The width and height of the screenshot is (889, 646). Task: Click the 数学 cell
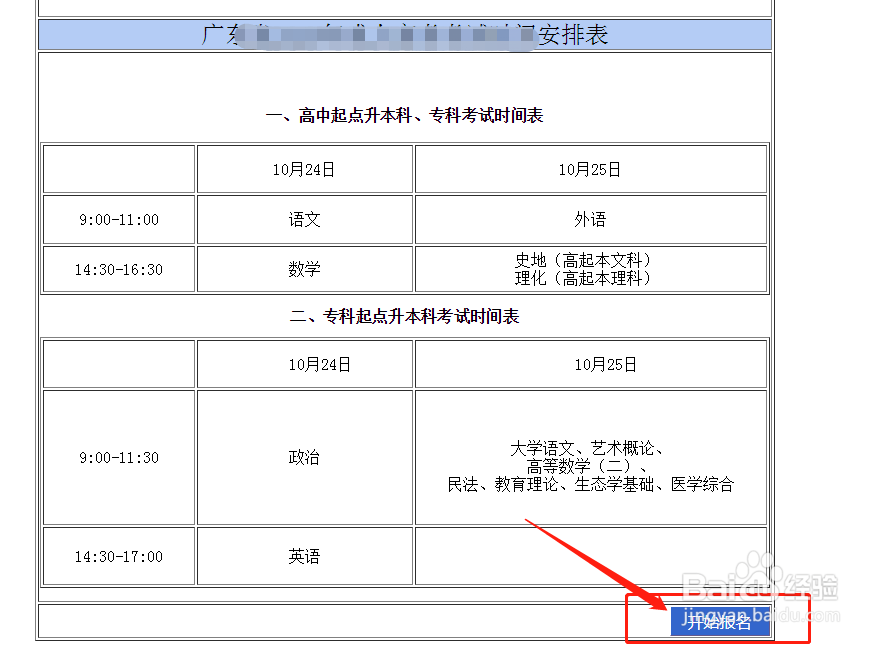click(x=304, y=269)
